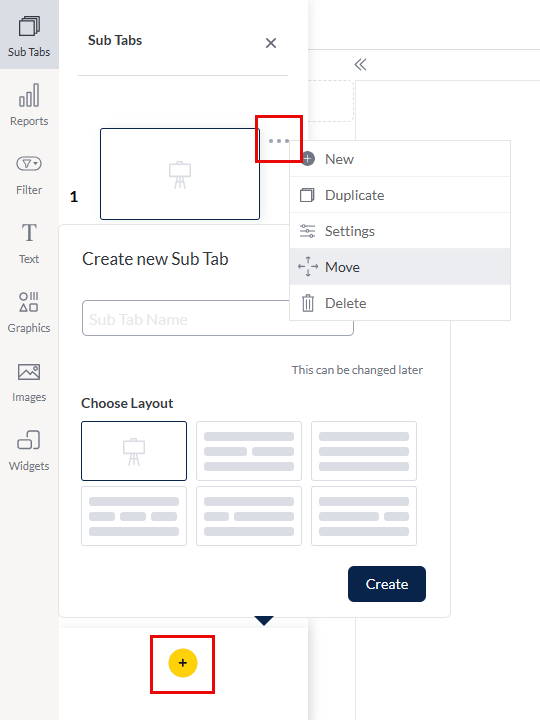This screenshot has height=720, width=540.
Task: Select the blank canvas layout option
Action: point(134,451)
